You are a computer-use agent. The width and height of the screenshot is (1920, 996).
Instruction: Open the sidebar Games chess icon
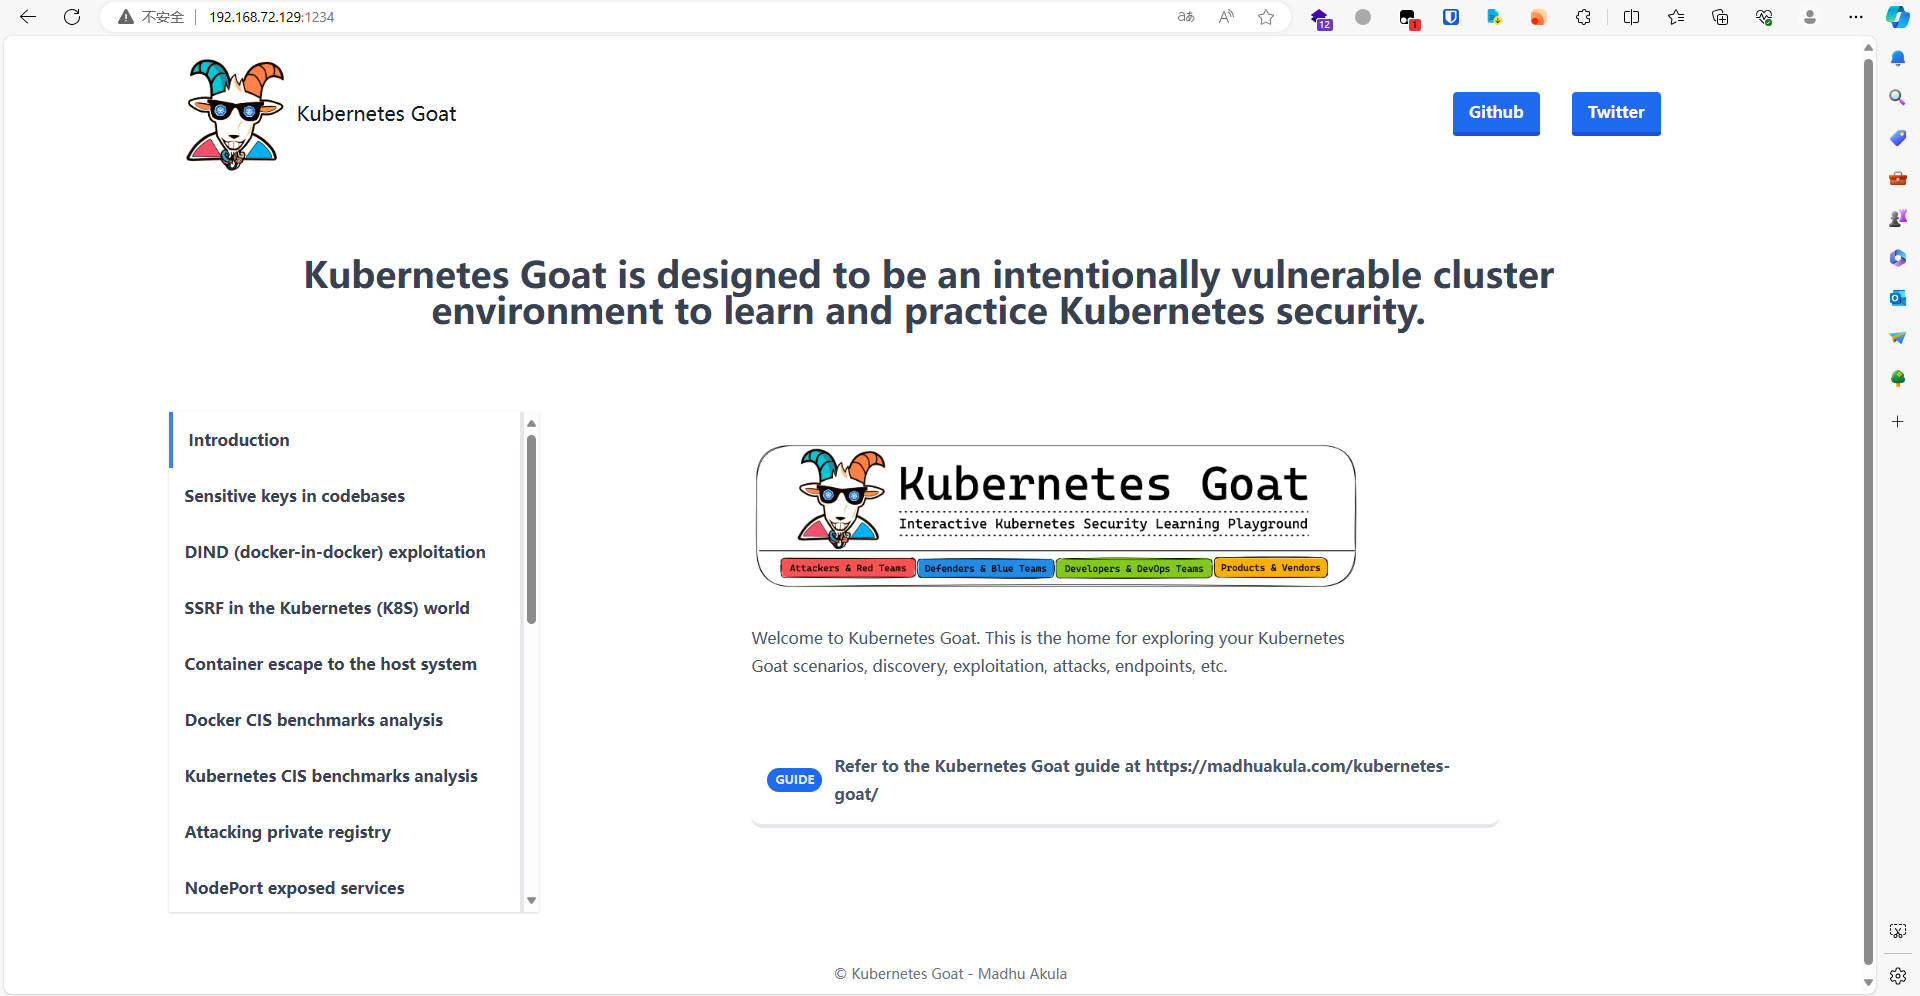(x=1898, y=218)
